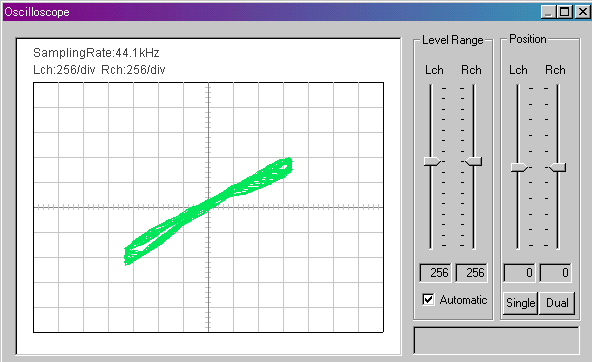Click the Level Range Lch slider track top
This screenshot has width=592, height=362.
[430, 89]
